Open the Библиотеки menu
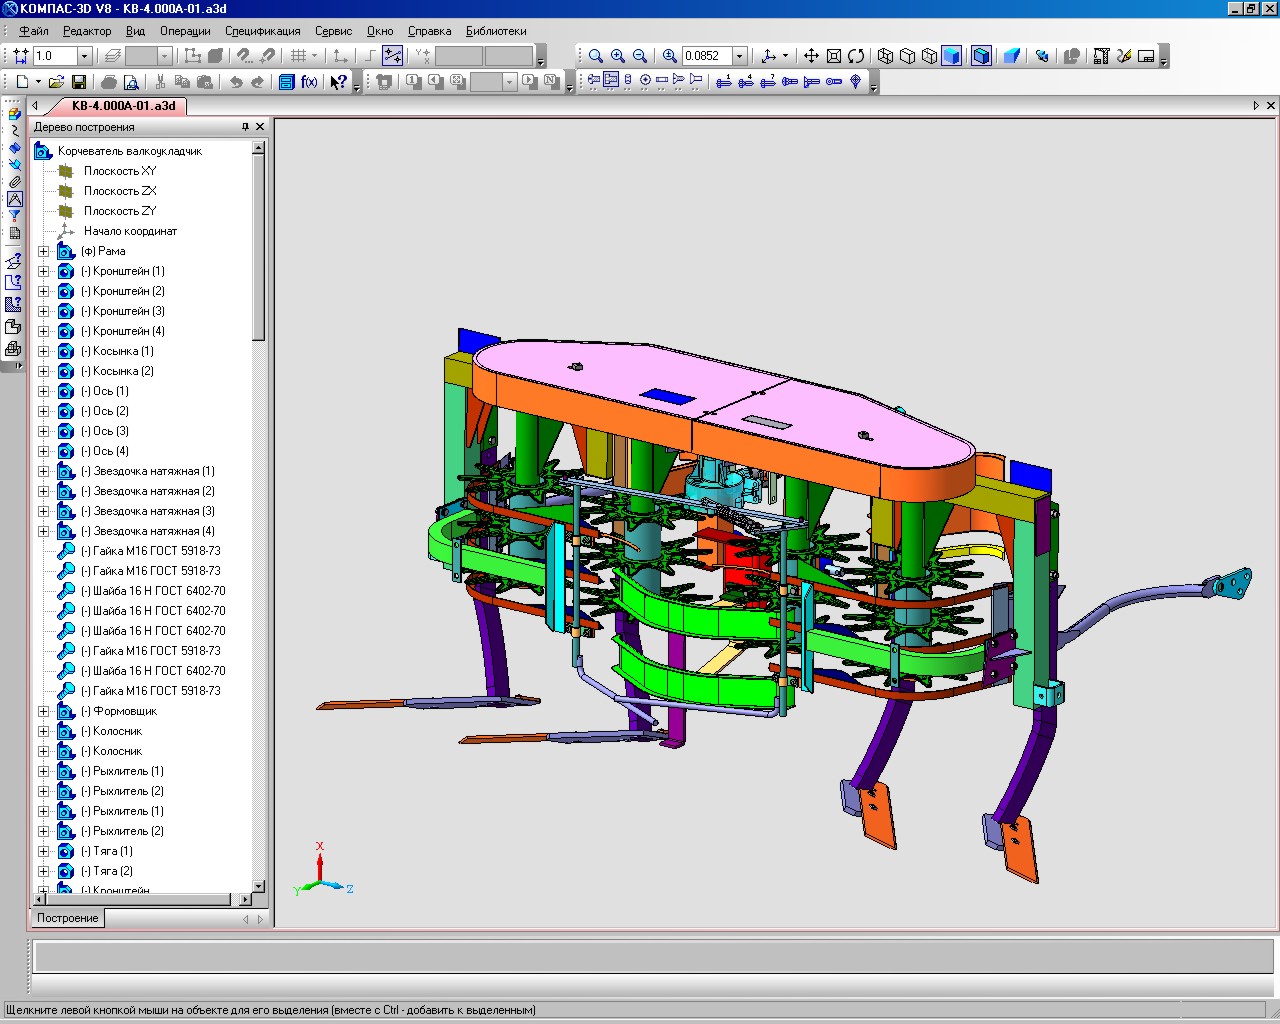Screen dimensions: 1280x1024 (496, 31)
